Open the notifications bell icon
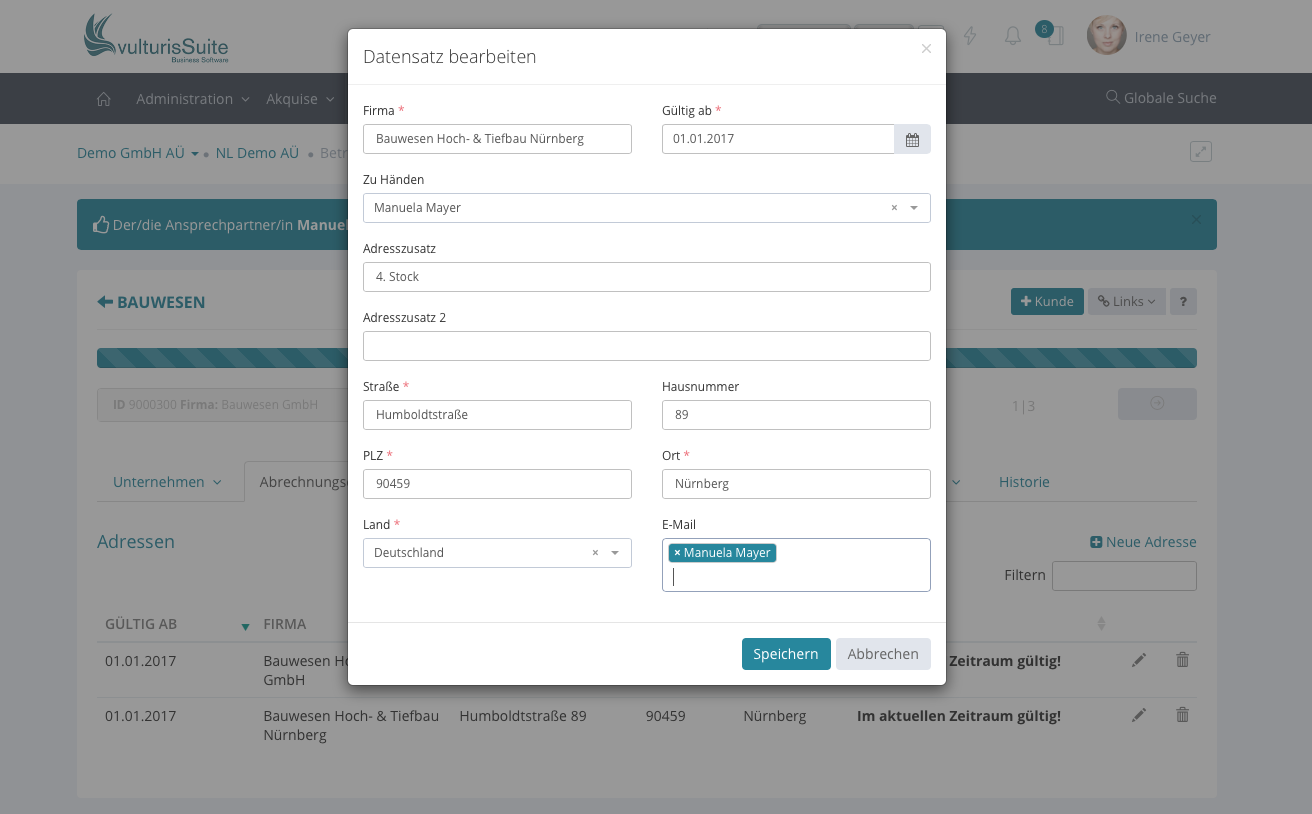 tap(1012, 37)
